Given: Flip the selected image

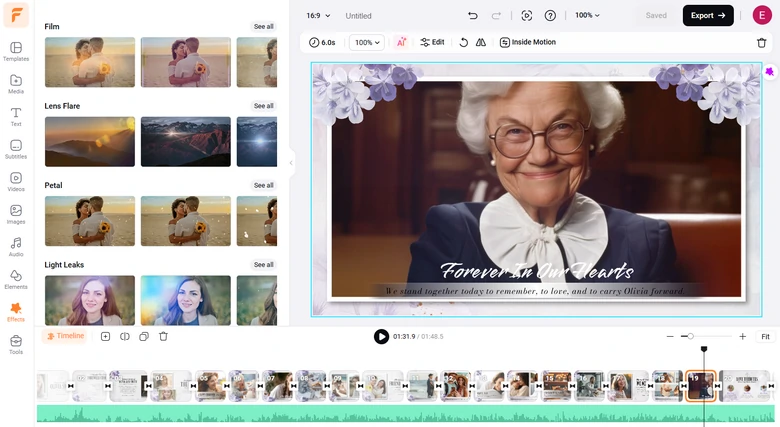Looking at the screenshot, I should (x=481, y=42).
